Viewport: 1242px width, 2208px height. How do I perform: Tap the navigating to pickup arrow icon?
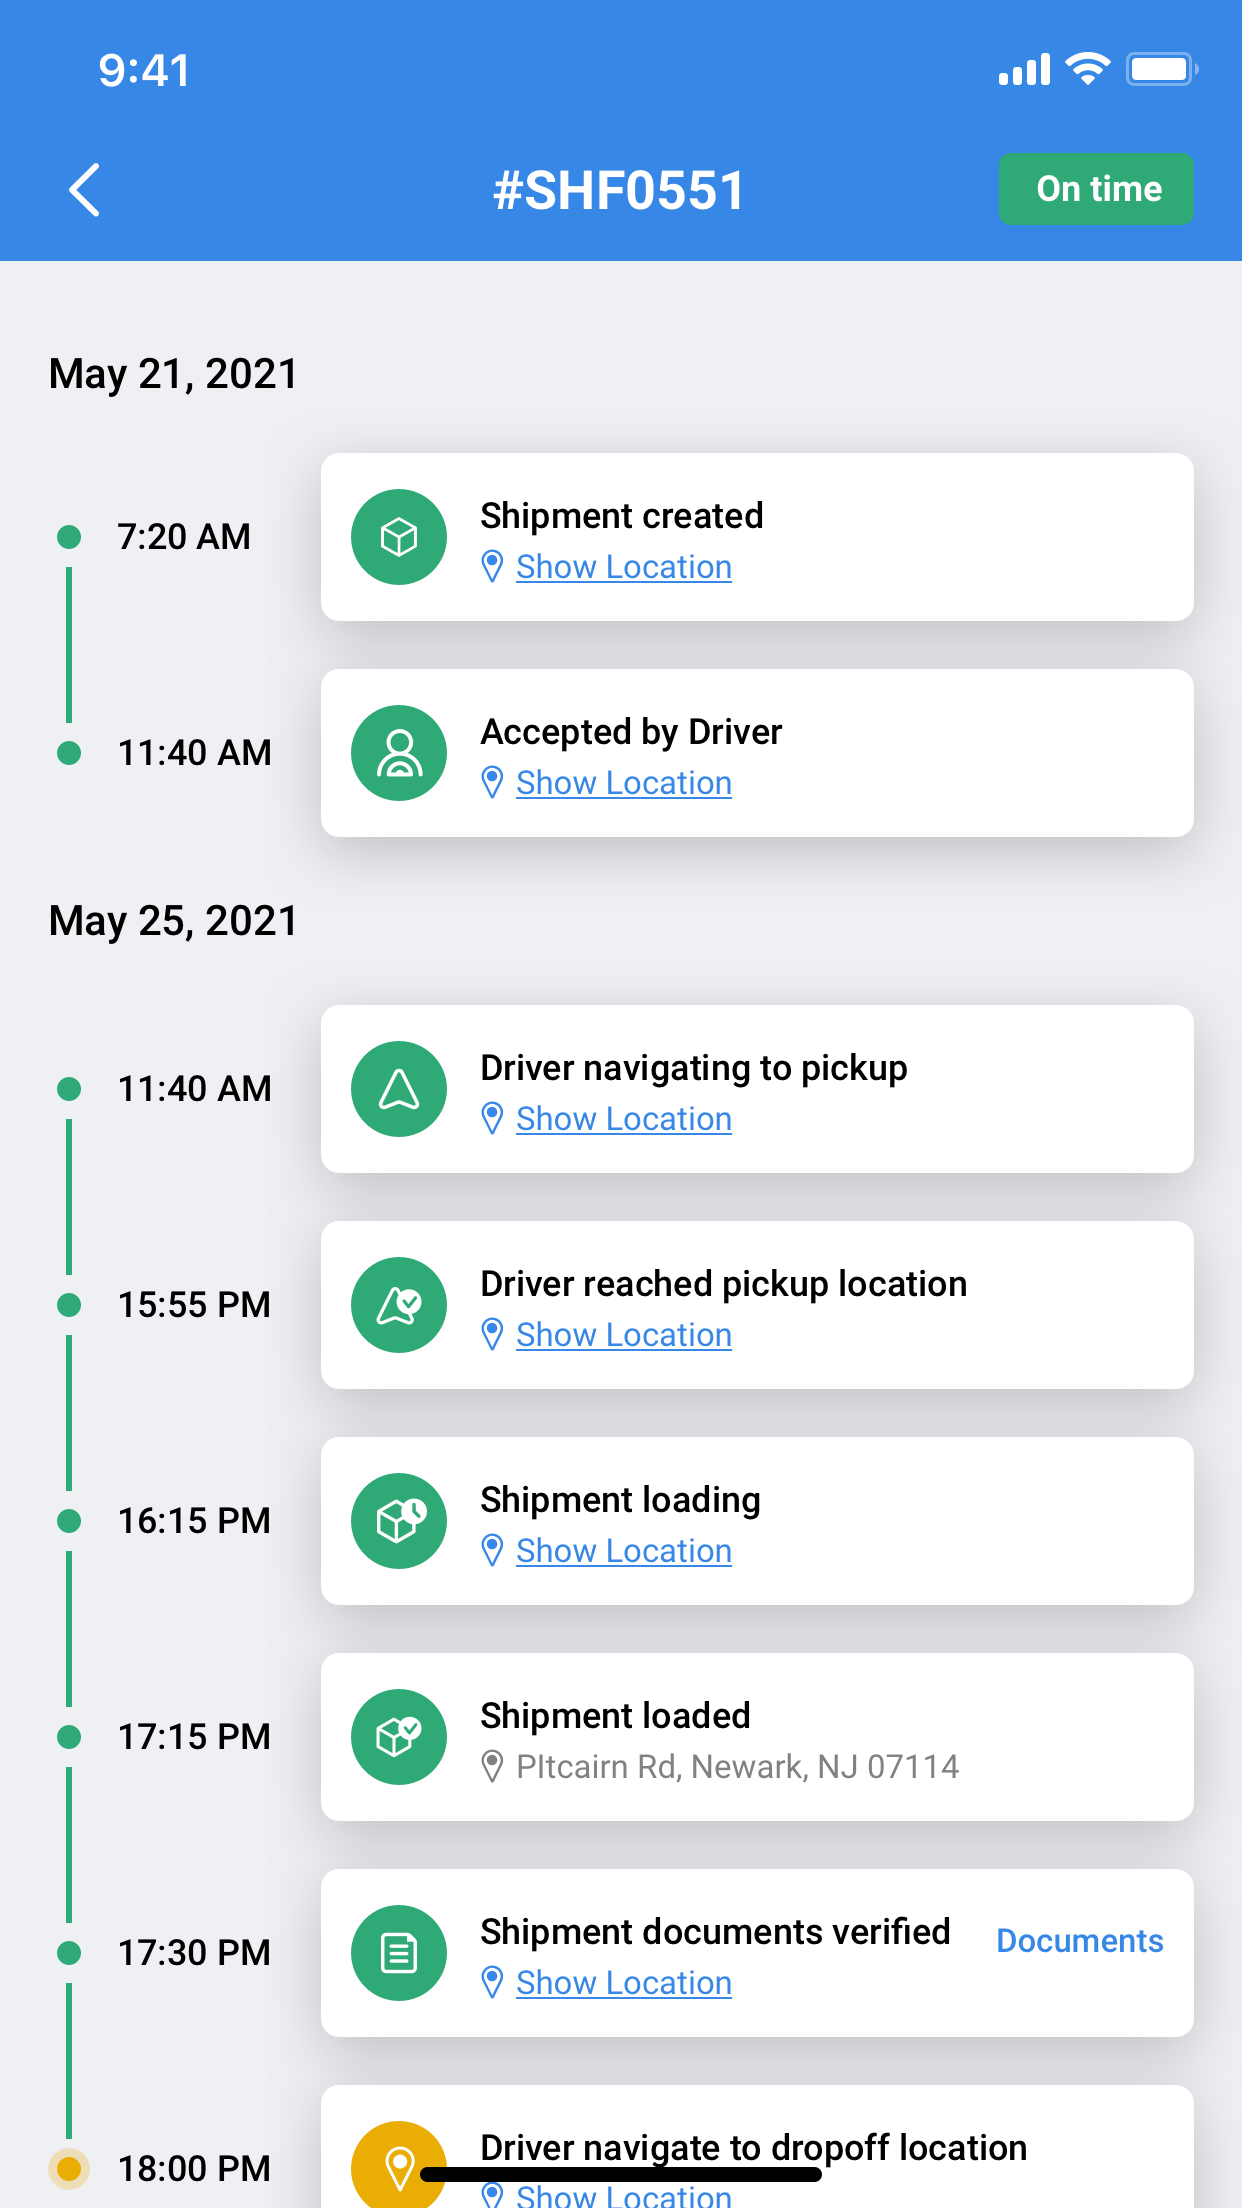[x=399, y=1089]
